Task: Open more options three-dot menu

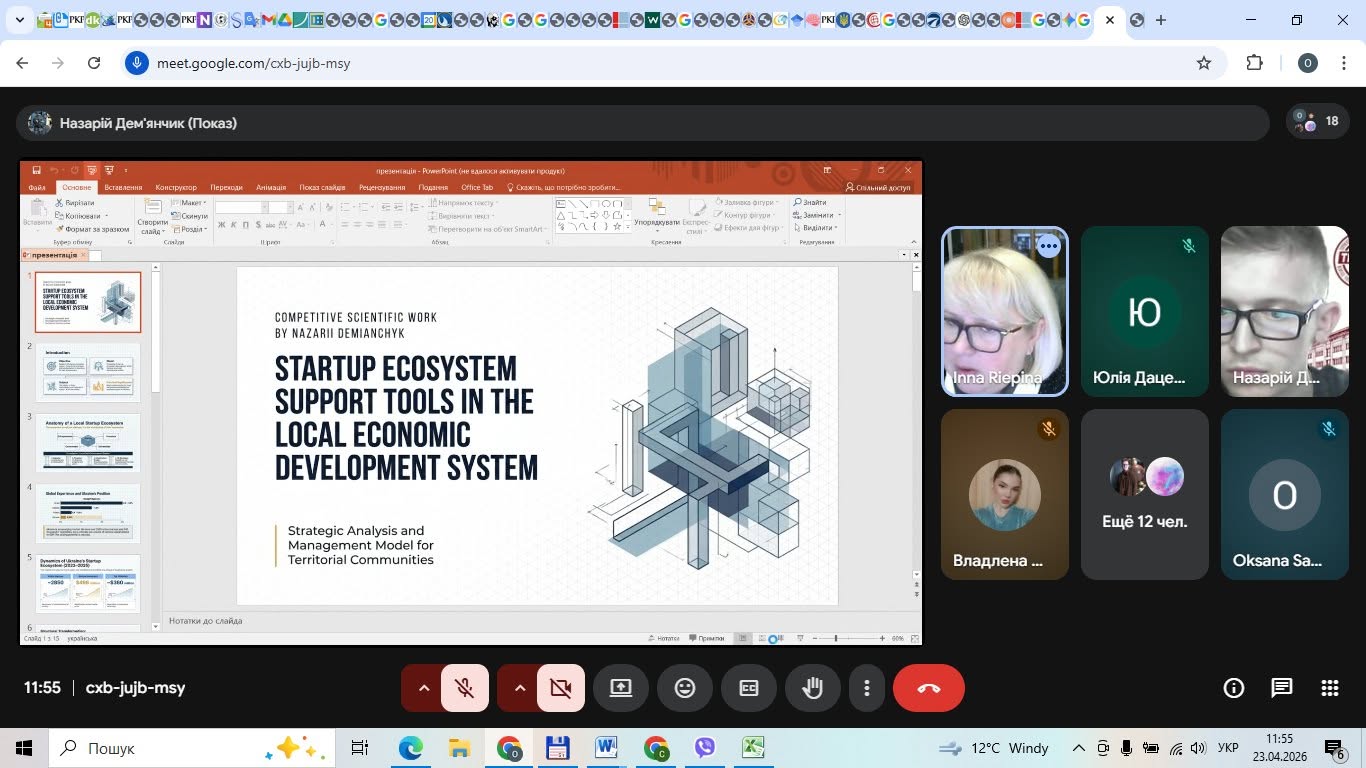Action: (867, 688)
